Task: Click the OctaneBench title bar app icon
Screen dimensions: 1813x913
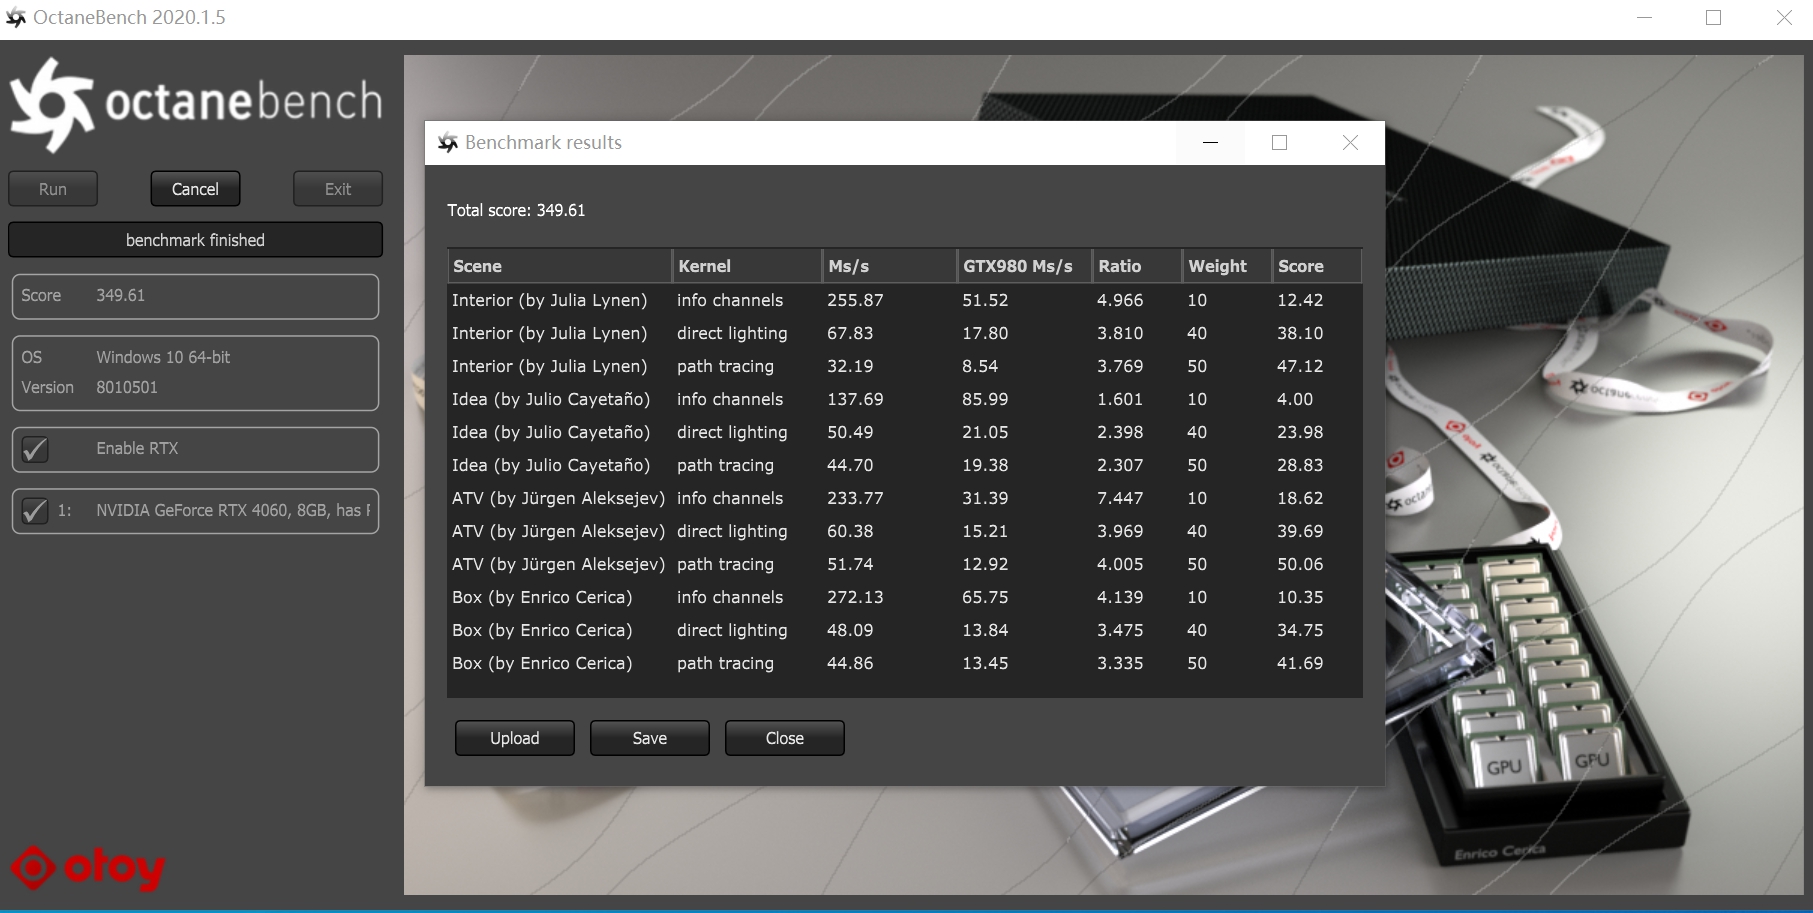Action: coord(16,18)
